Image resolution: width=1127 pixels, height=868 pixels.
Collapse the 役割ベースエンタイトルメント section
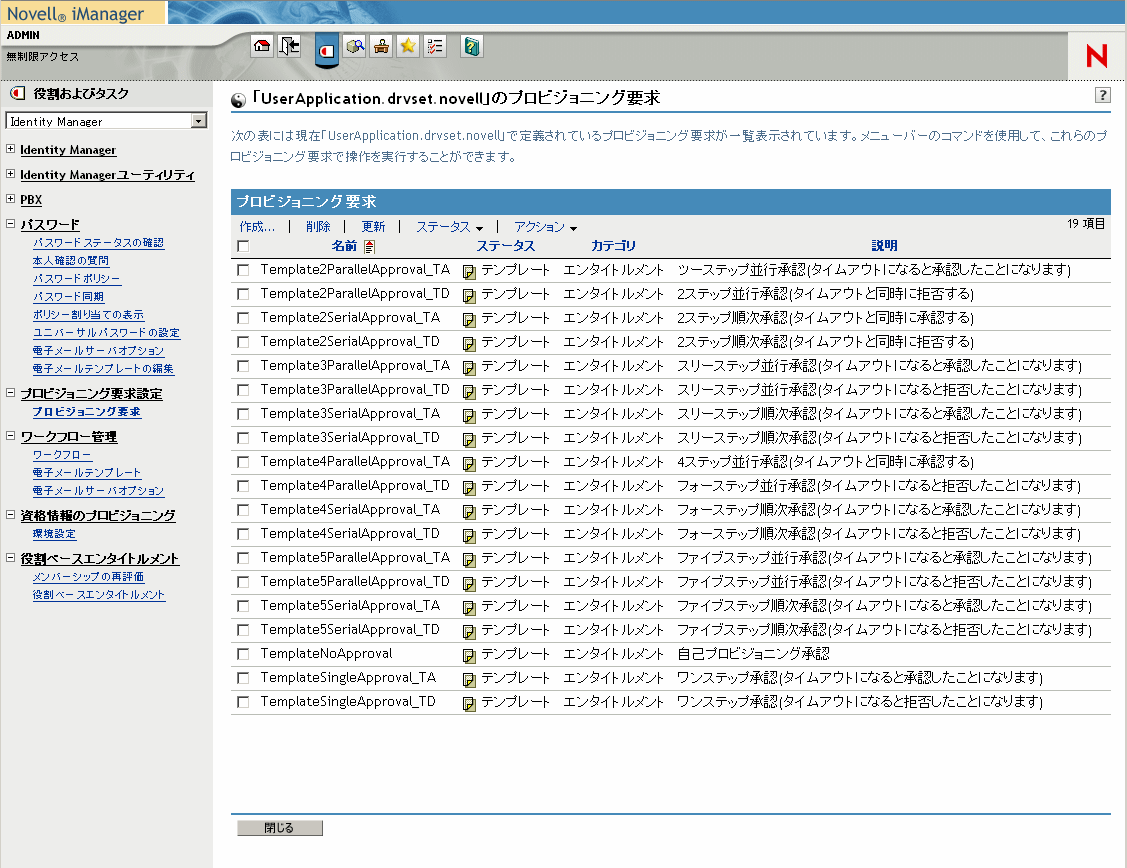pyautogui.click(x=10, y=558)
